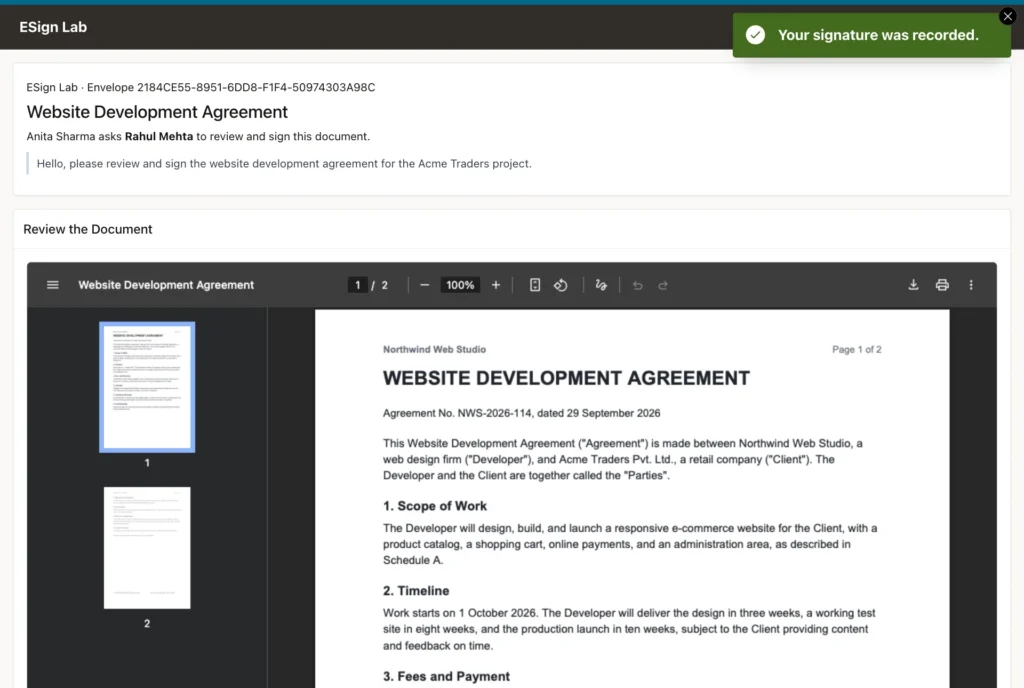Click the 100% zoom level field

(x=460, y=285)
